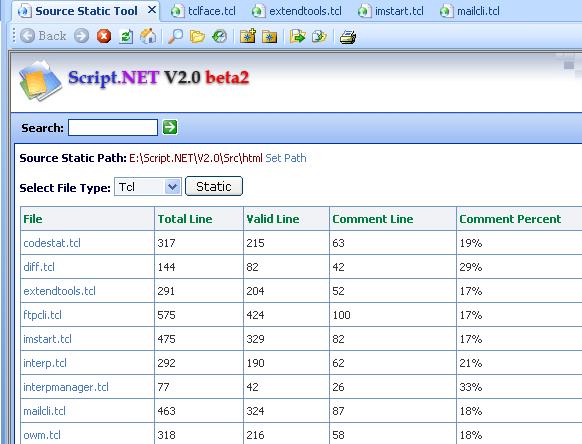Click valid line value 329 for imstart.tcl
The image size is (582, 444).
(255, 339)
